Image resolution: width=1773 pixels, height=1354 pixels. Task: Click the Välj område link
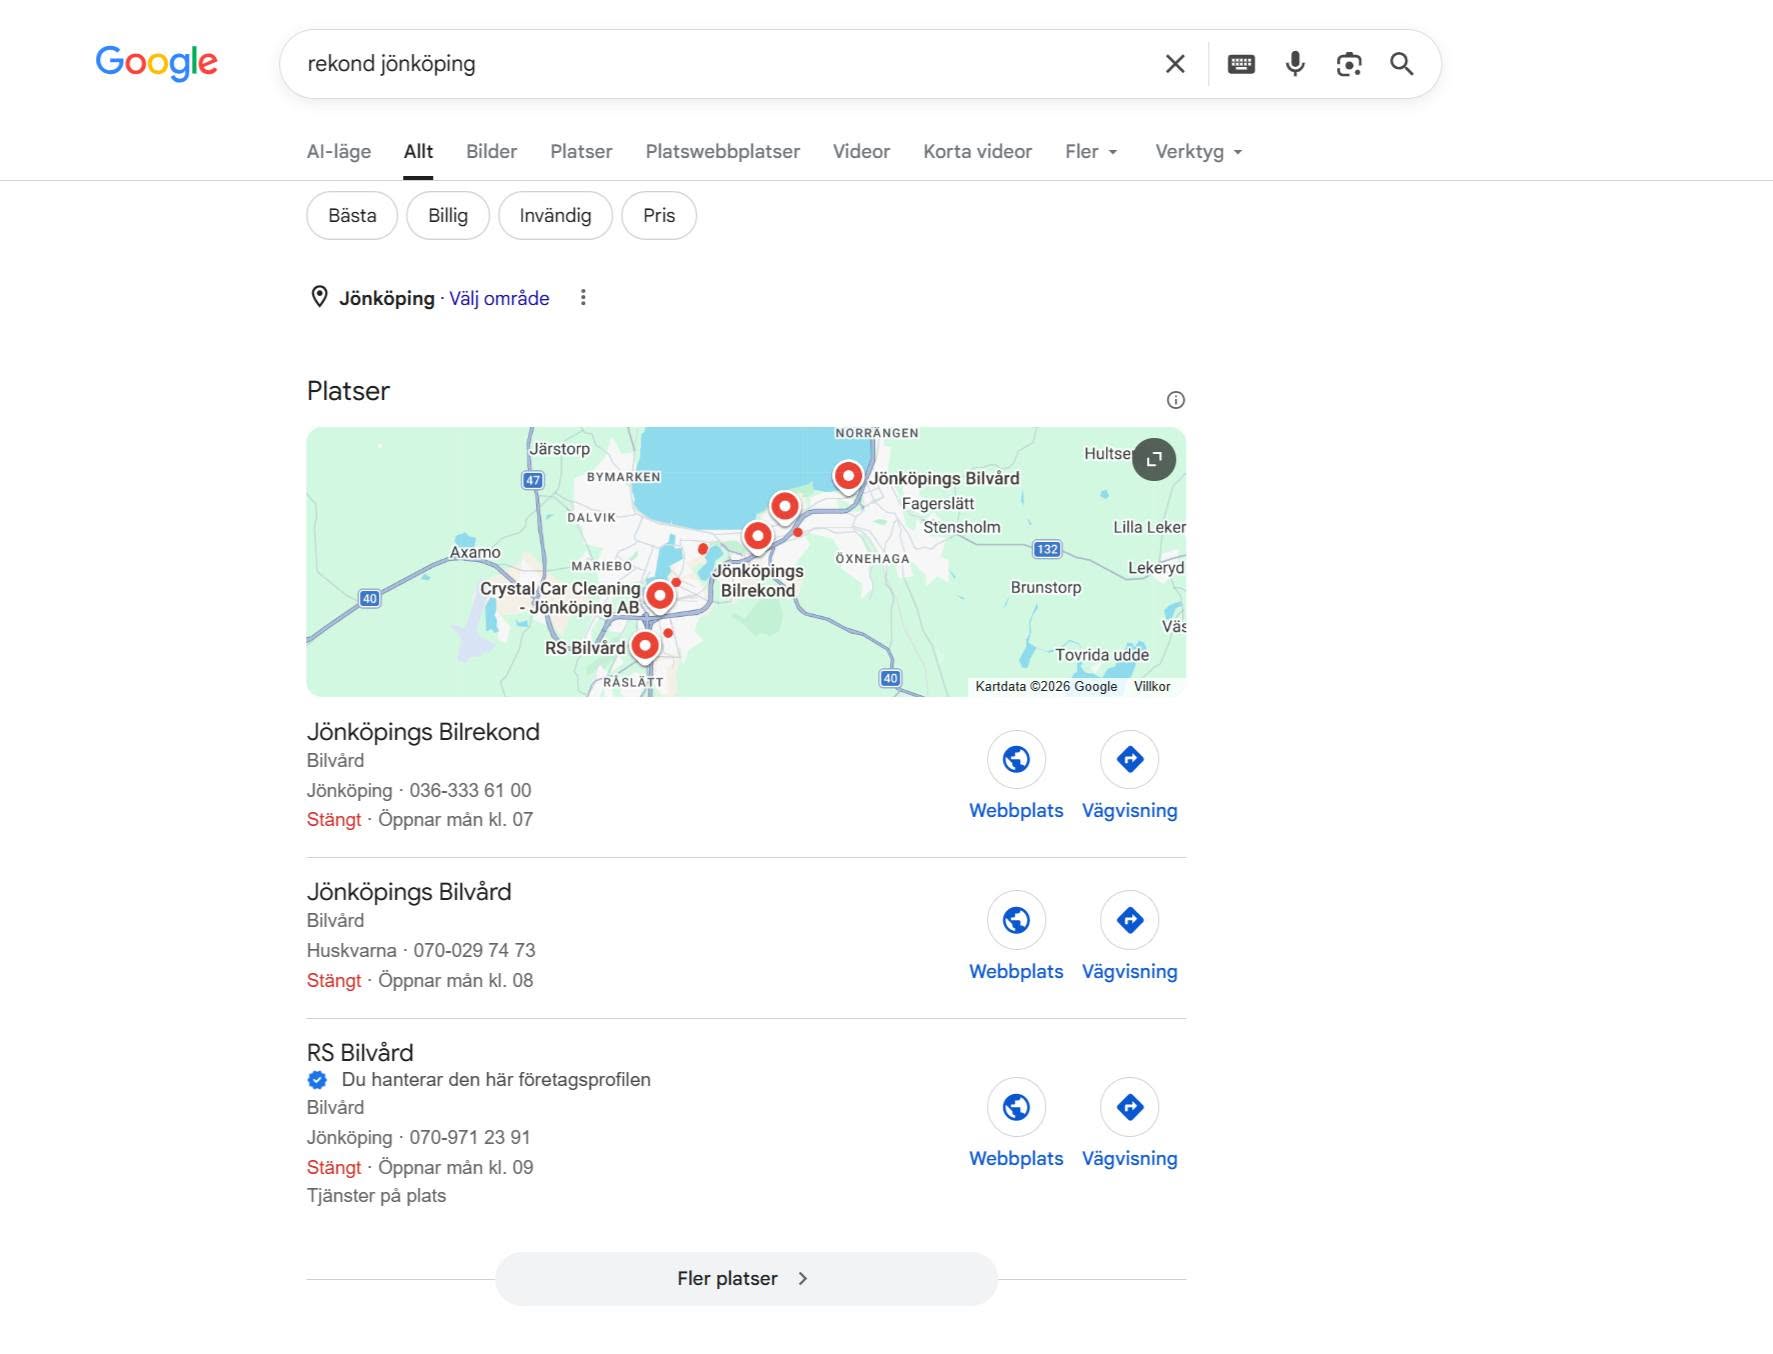[x=499, y=298]
